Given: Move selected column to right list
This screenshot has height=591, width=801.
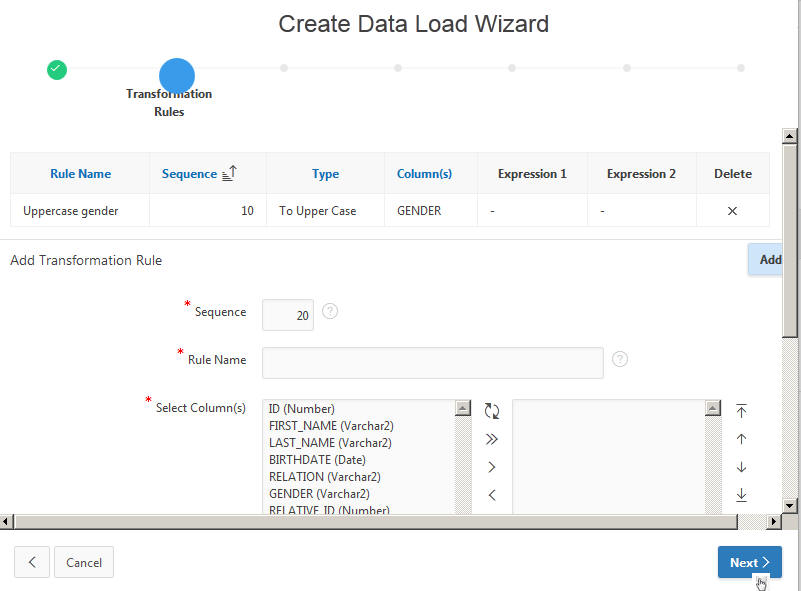Looking at the screenshot, I should pyautogui.click(x=491, y=467).
